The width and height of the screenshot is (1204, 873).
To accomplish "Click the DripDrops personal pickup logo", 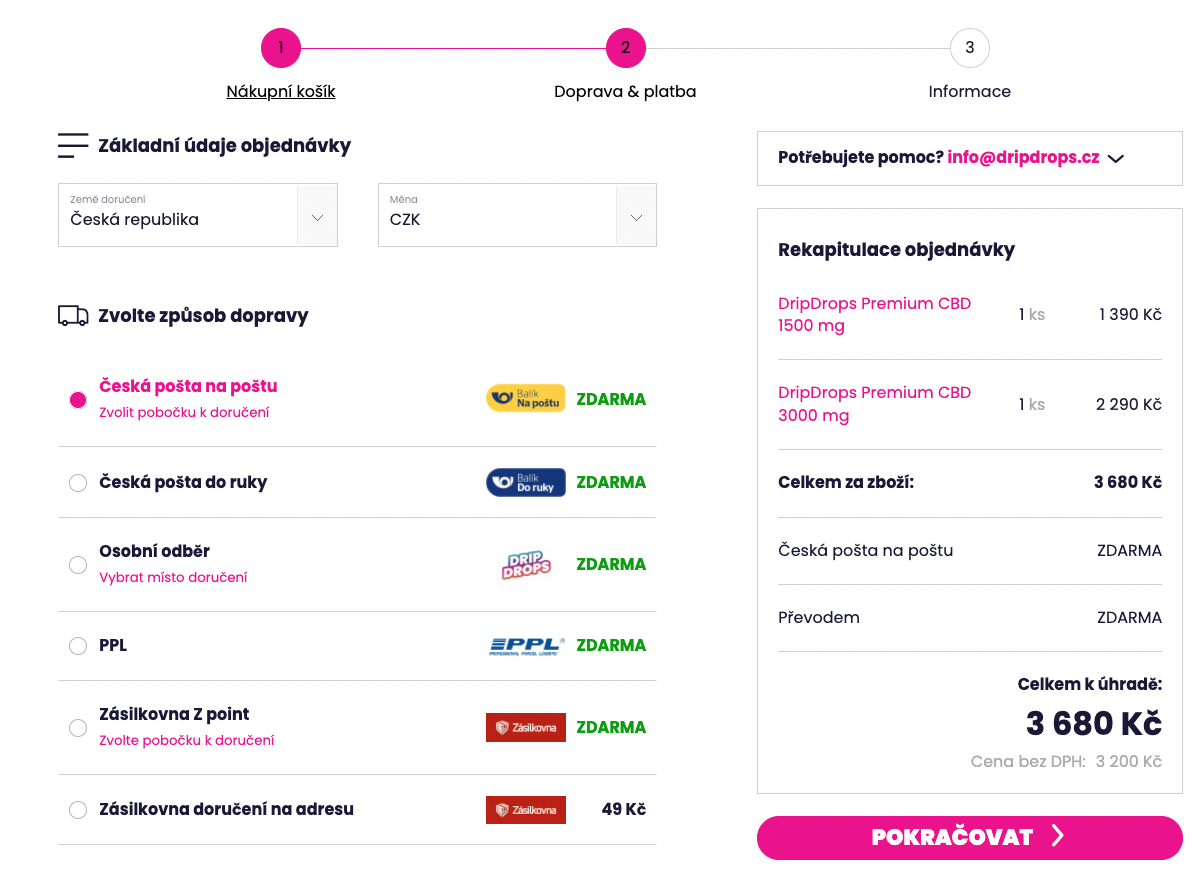I will coord(525,564).
